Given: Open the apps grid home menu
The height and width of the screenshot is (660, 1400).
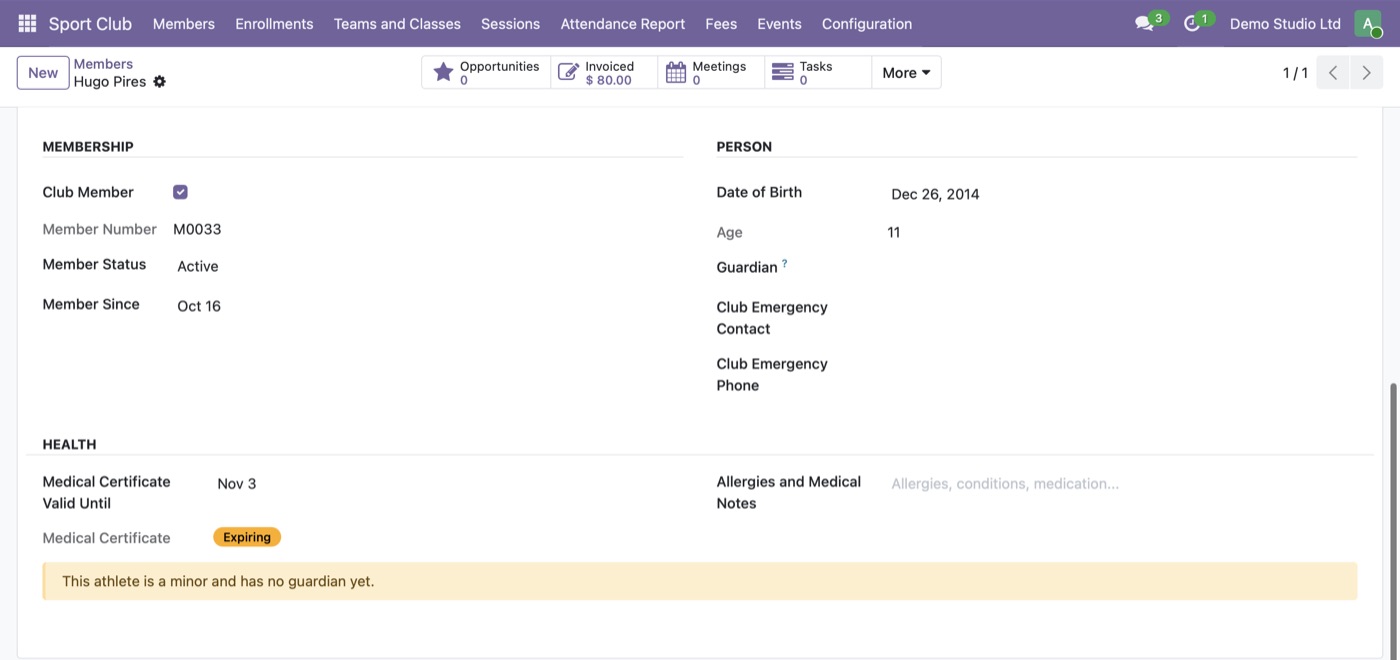Looking at the screenshot, I should 27,23.
